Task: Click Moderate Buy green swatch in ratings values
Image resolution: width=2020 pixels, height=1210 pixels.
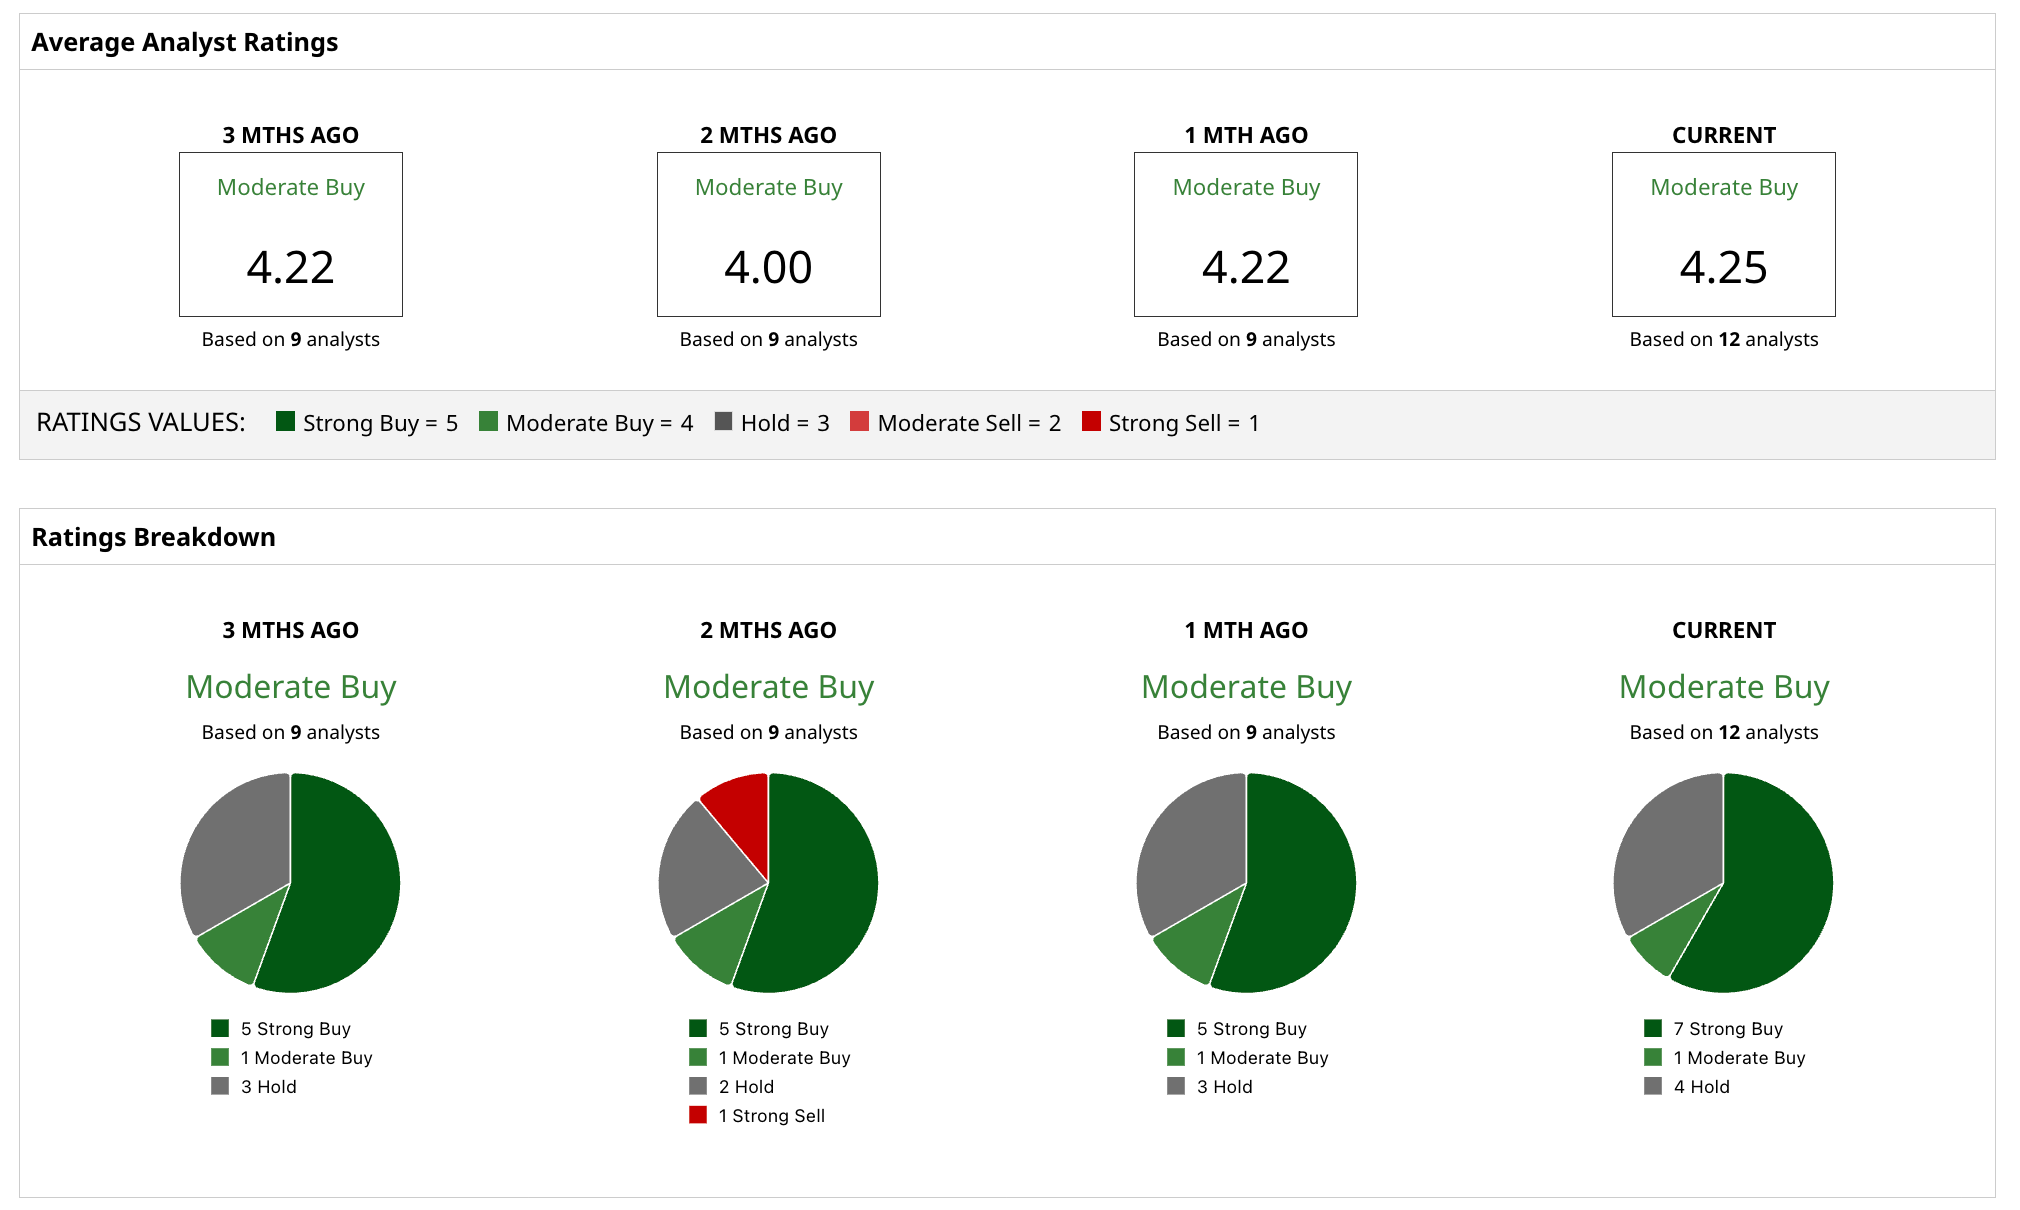Action: click(x=488, y=422)
